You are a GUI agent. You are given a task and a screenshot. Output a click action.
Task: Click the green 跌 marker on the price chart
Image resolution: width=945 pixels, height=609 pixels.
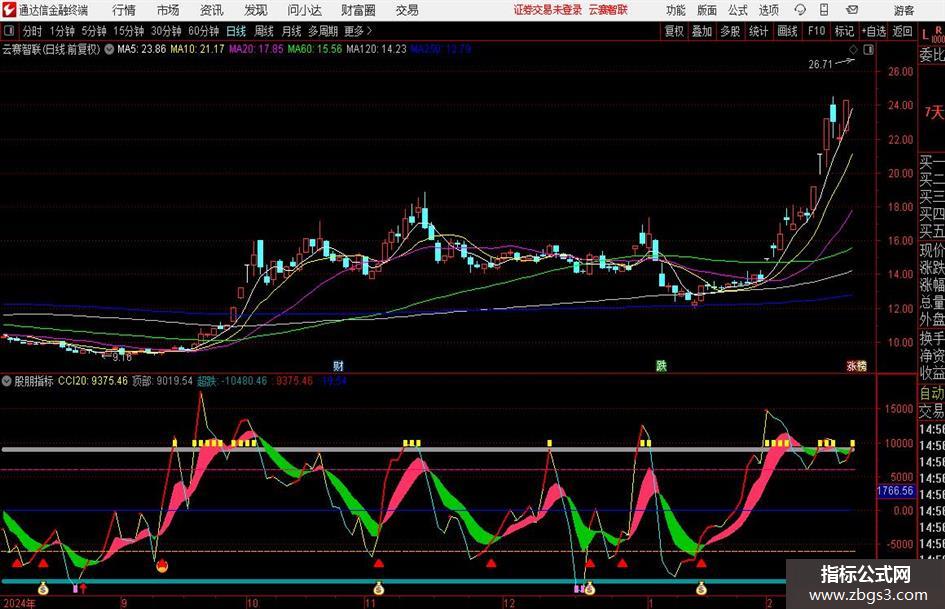[661, 366]
